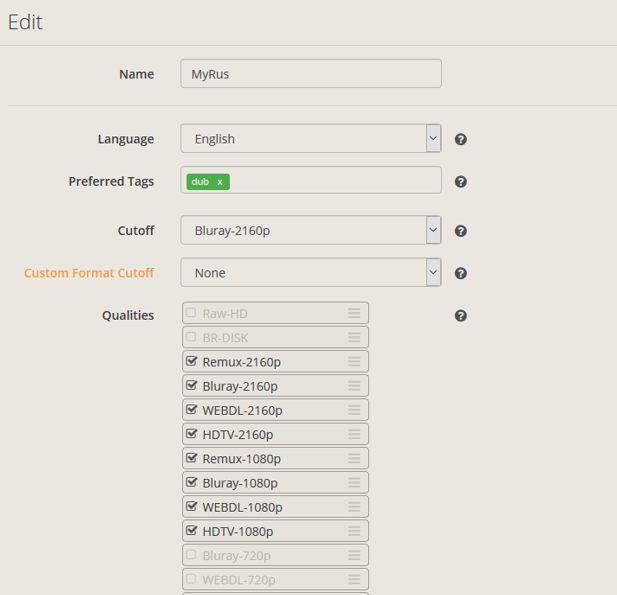Click the drag handle on the Raw-HD row
Viewport: 617px width, 595px height.
(x=354, y=313)
